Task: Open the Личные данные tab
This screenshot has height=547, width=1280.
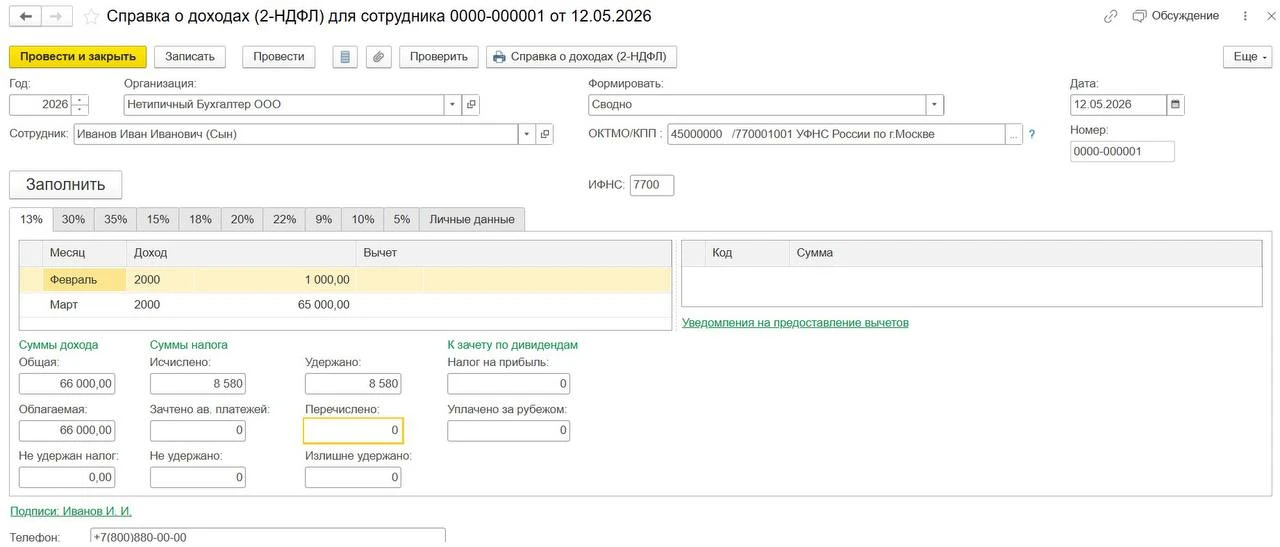Action: 472,219
